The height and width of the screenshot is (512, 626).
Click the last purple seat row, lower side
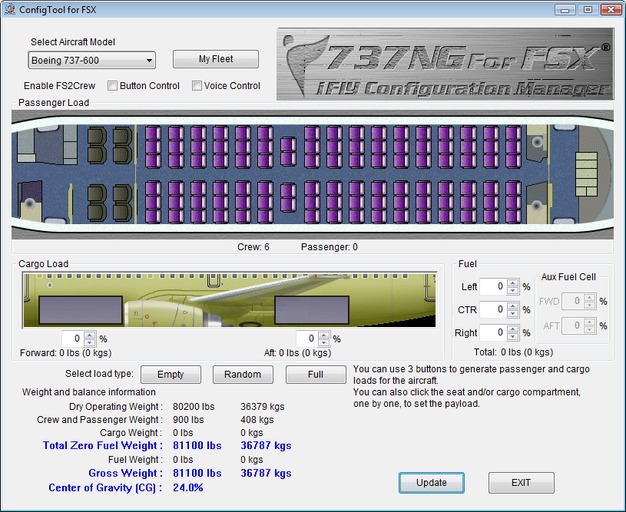[513, 202]
